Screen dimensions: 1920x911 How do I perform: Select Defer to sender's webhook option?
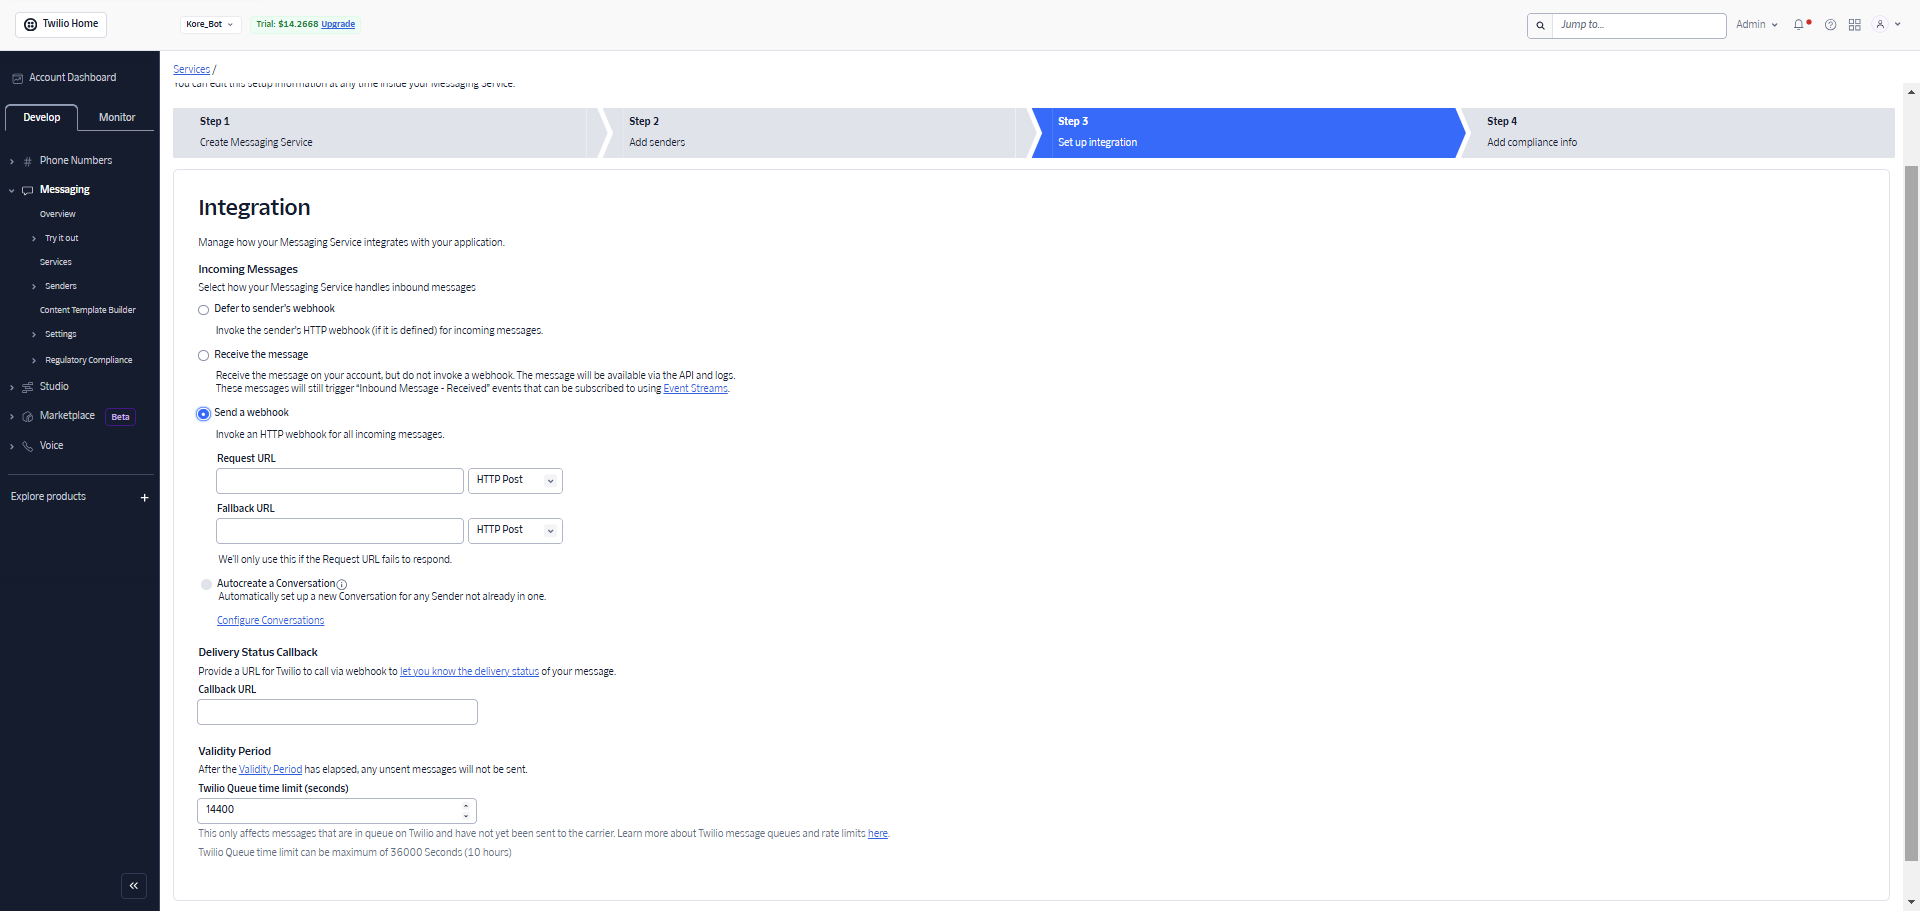[x=204, y=310]
